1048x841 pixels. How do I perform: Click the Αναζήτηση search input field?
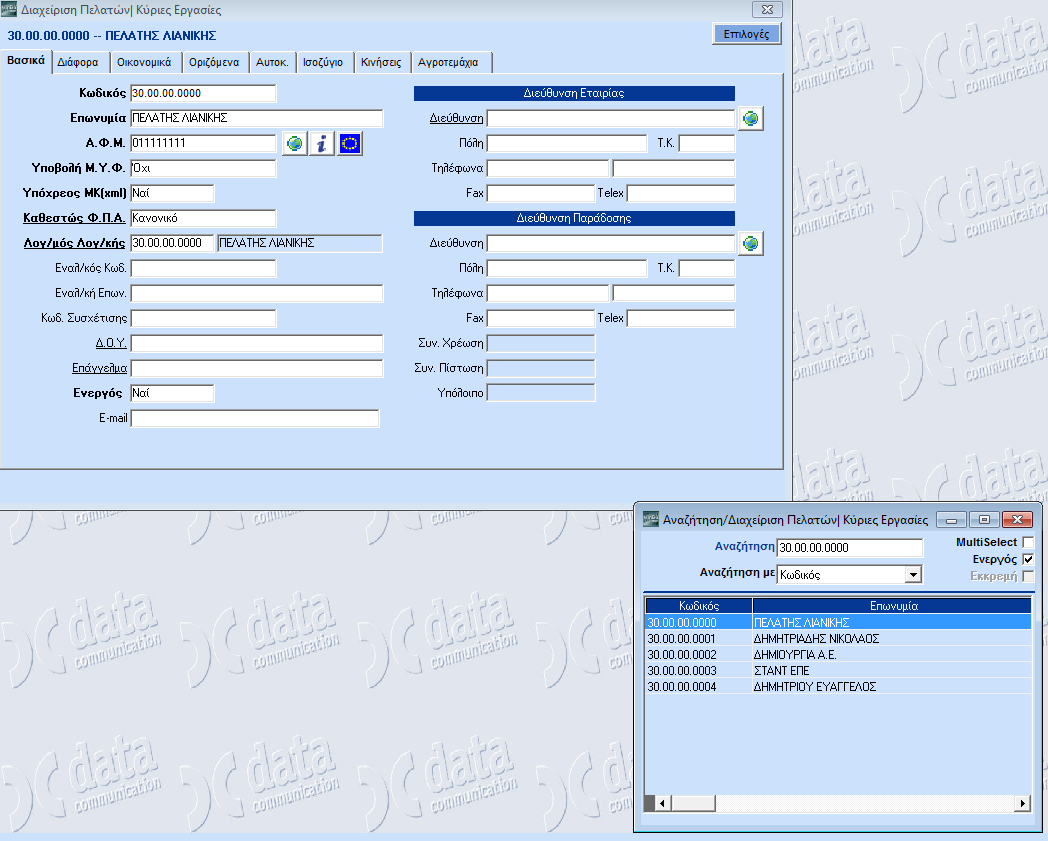849,548
